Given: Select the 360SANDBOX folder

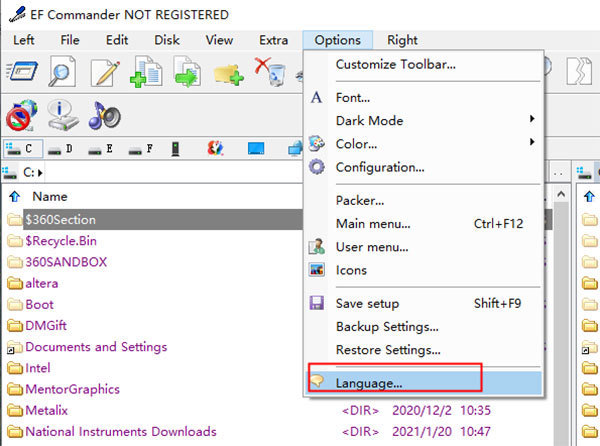Looking at the screenshot, I should pos(66,262).
